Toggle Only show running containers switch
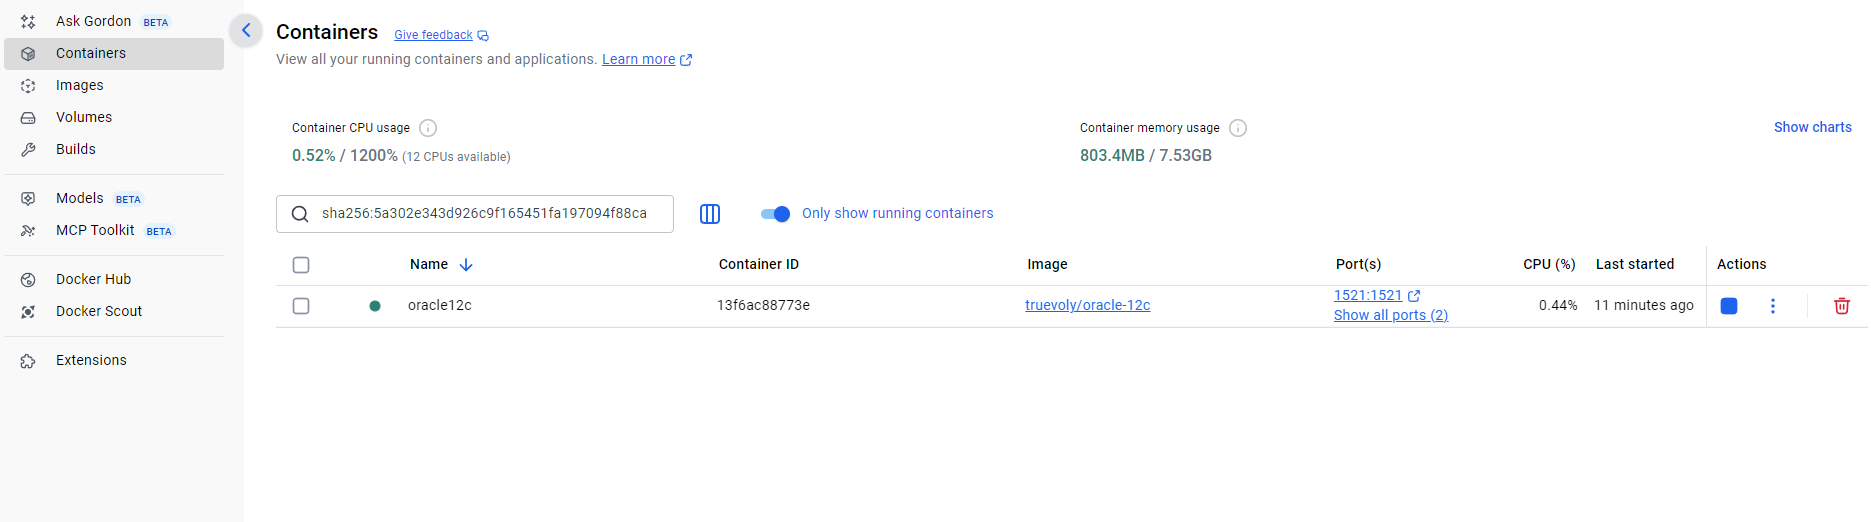 tap(775, 214)
